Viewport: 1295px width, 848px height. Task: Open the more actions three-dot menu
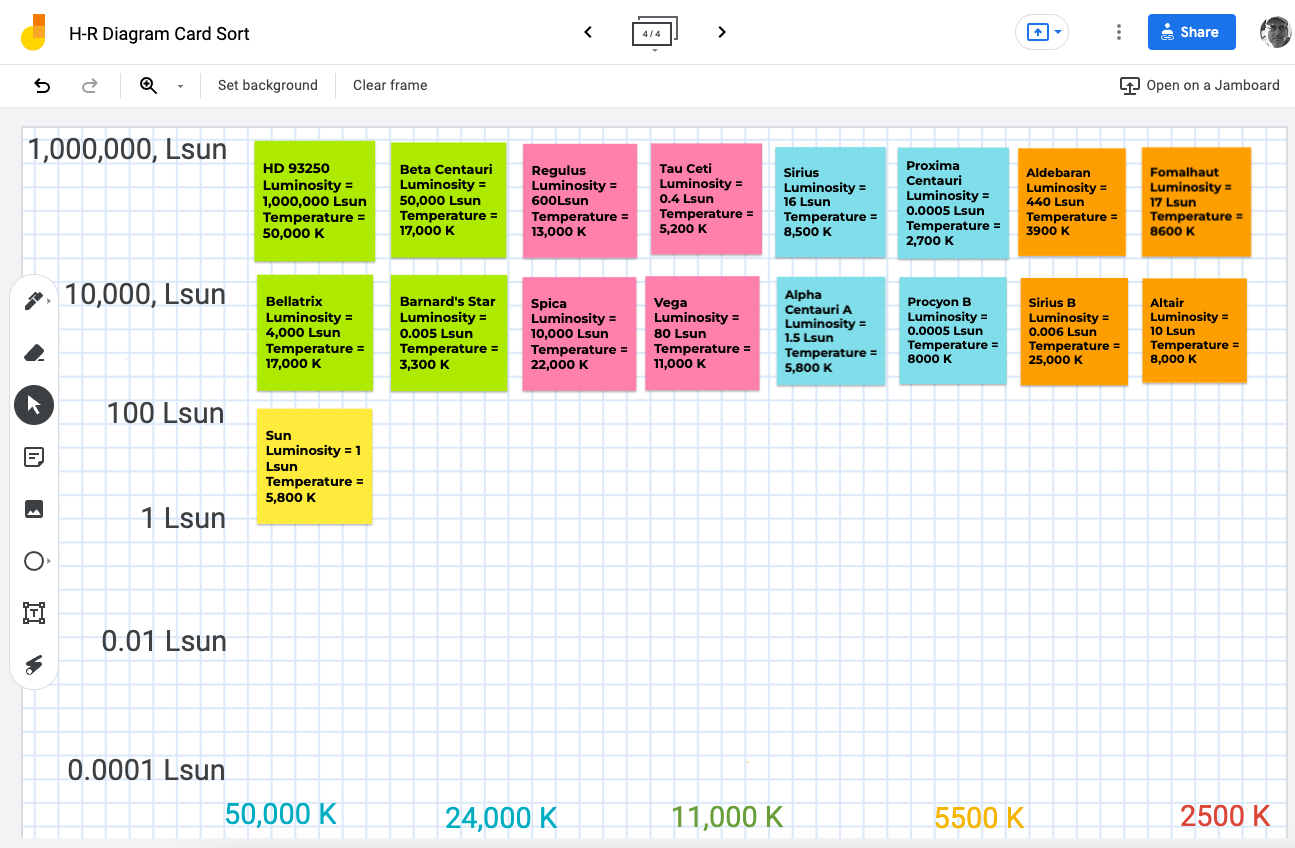tap(1118, 31)
